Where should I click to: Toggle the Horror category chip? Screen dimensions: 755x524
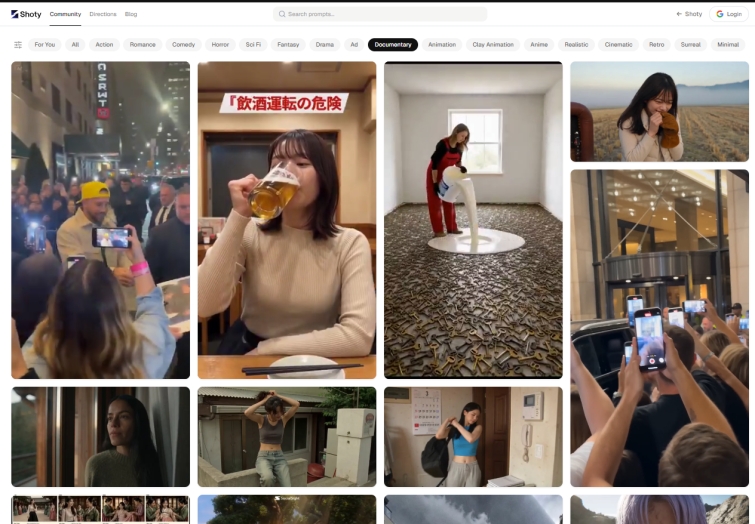220,44
